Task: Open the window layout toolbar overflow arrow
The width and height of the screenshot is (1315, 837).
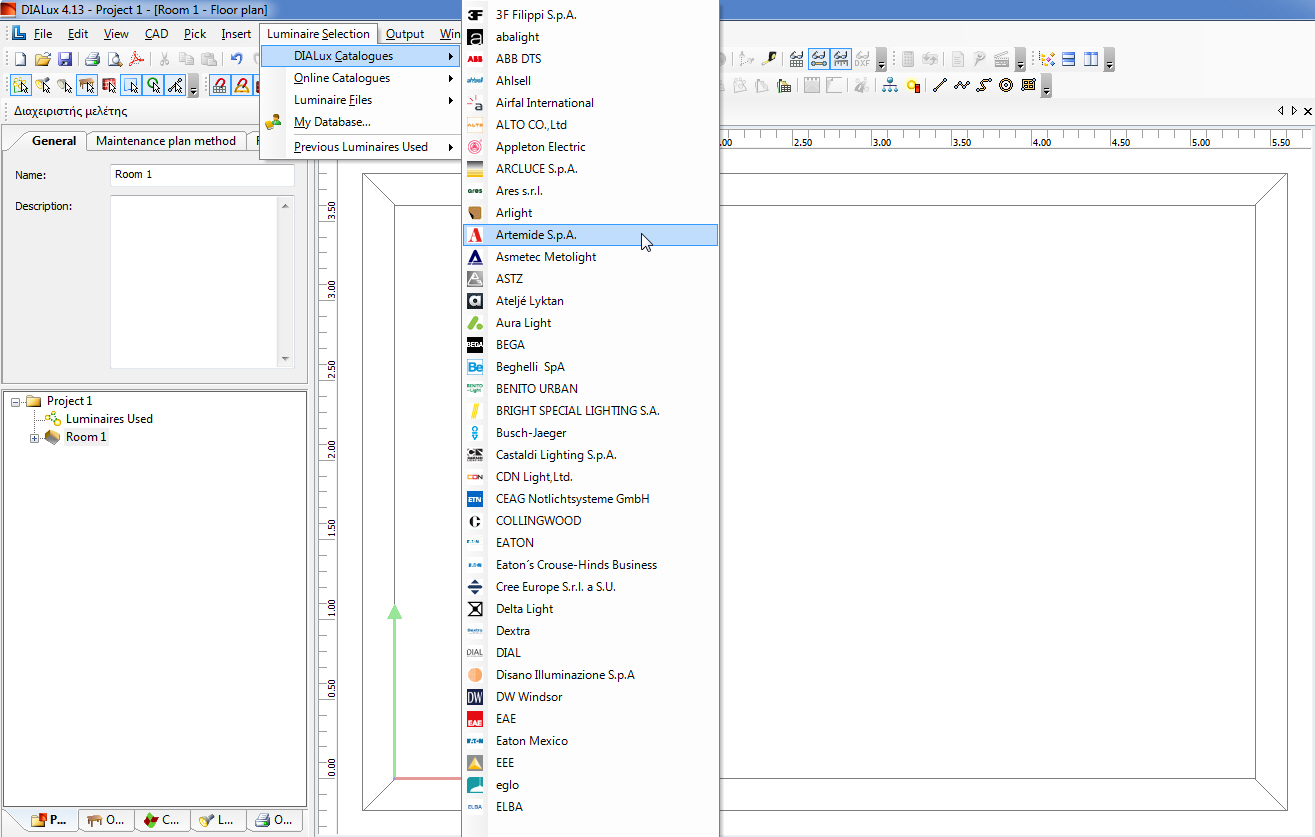Action: tap(1109, 61)
